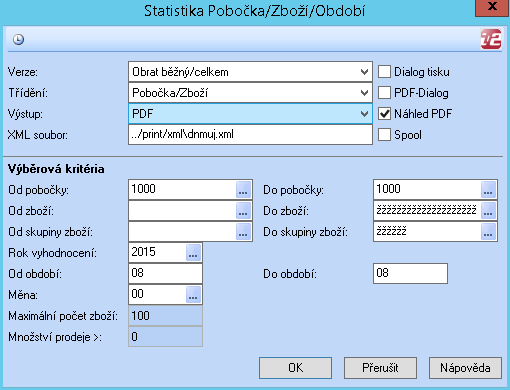Click the window title Statistika Pobočka/Zboží/Období
Screen dimensions: 510x390
255,11
